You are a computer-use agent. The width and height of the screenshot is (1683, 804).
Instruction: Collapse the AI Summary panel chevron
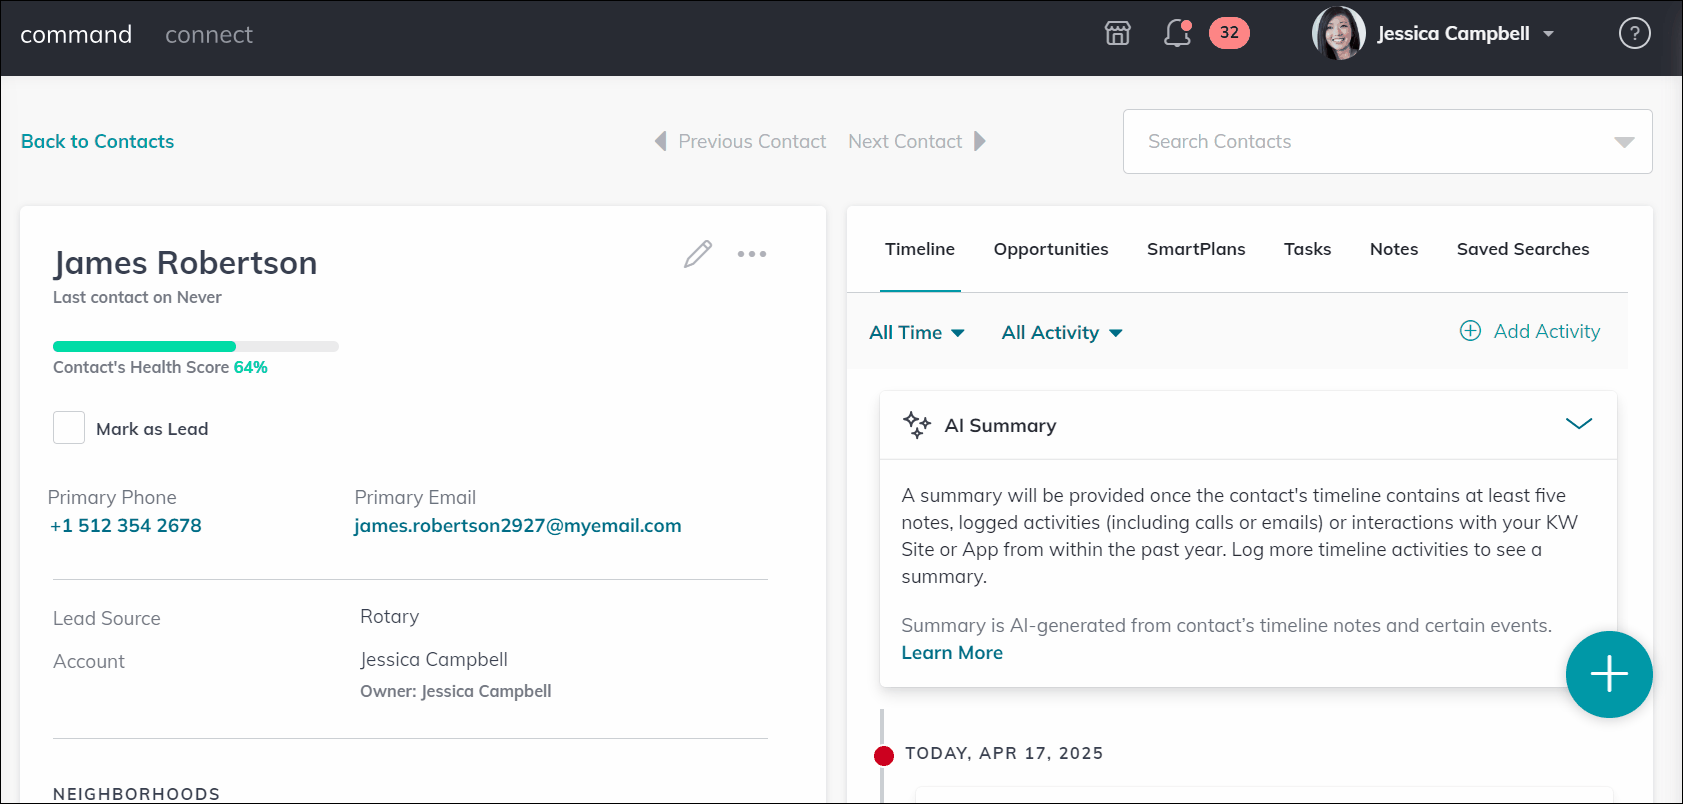pos(1578,424)
